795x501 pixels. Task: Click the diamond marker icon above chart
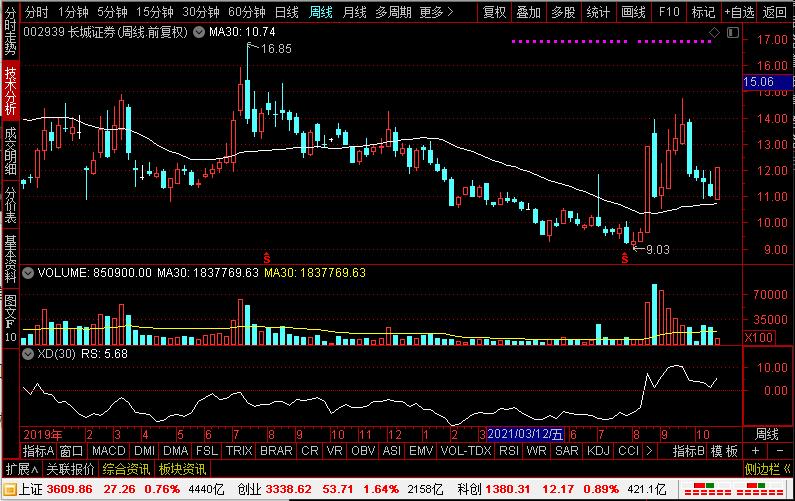coord(712,33)
